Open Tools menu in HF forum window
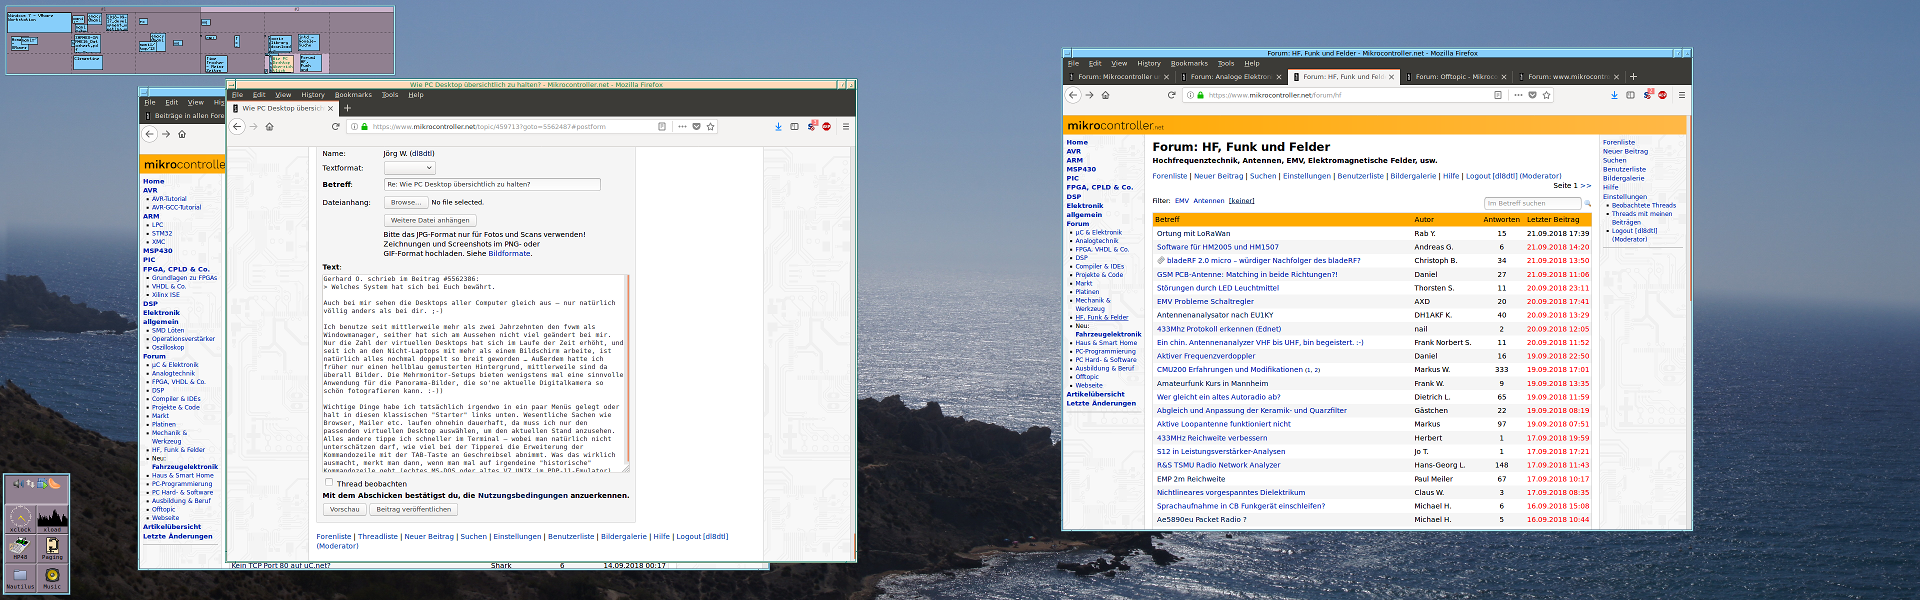1920x600 pixels. click(x=1226, y=63)
